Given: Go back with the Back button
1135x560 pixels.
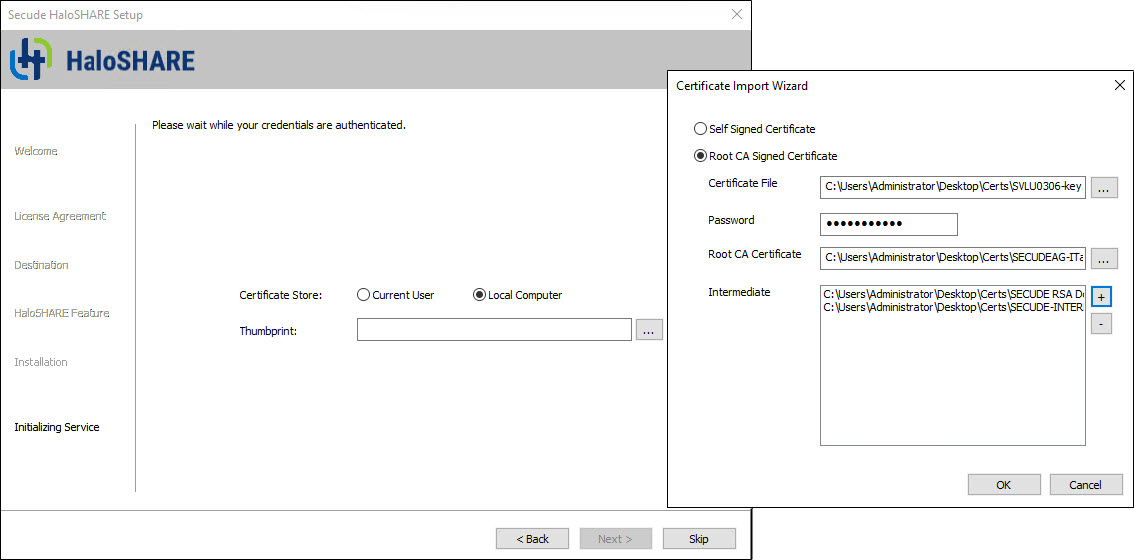Looking at the screenshot, I should tap(532, 538).
